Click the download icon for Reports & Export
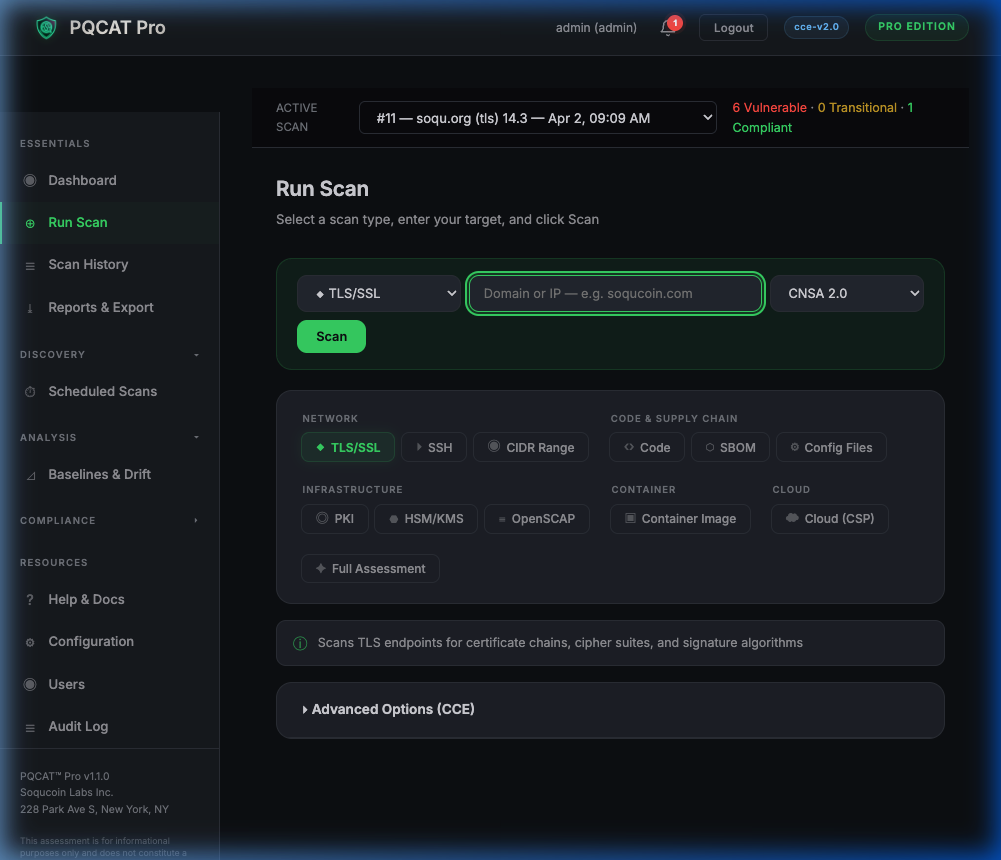This screenshot has width=1001, height=860. coord(30,307)
